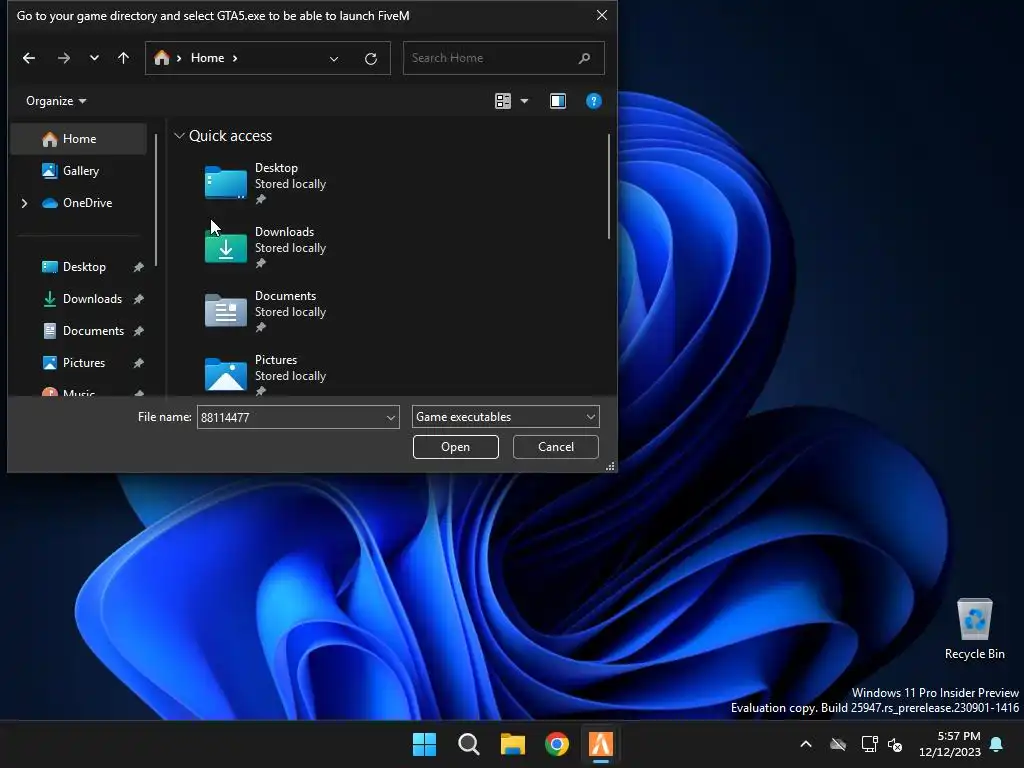Click the navigation pane scrollbar
This screenshot has height=768, width=1024.
pos(156,200)
